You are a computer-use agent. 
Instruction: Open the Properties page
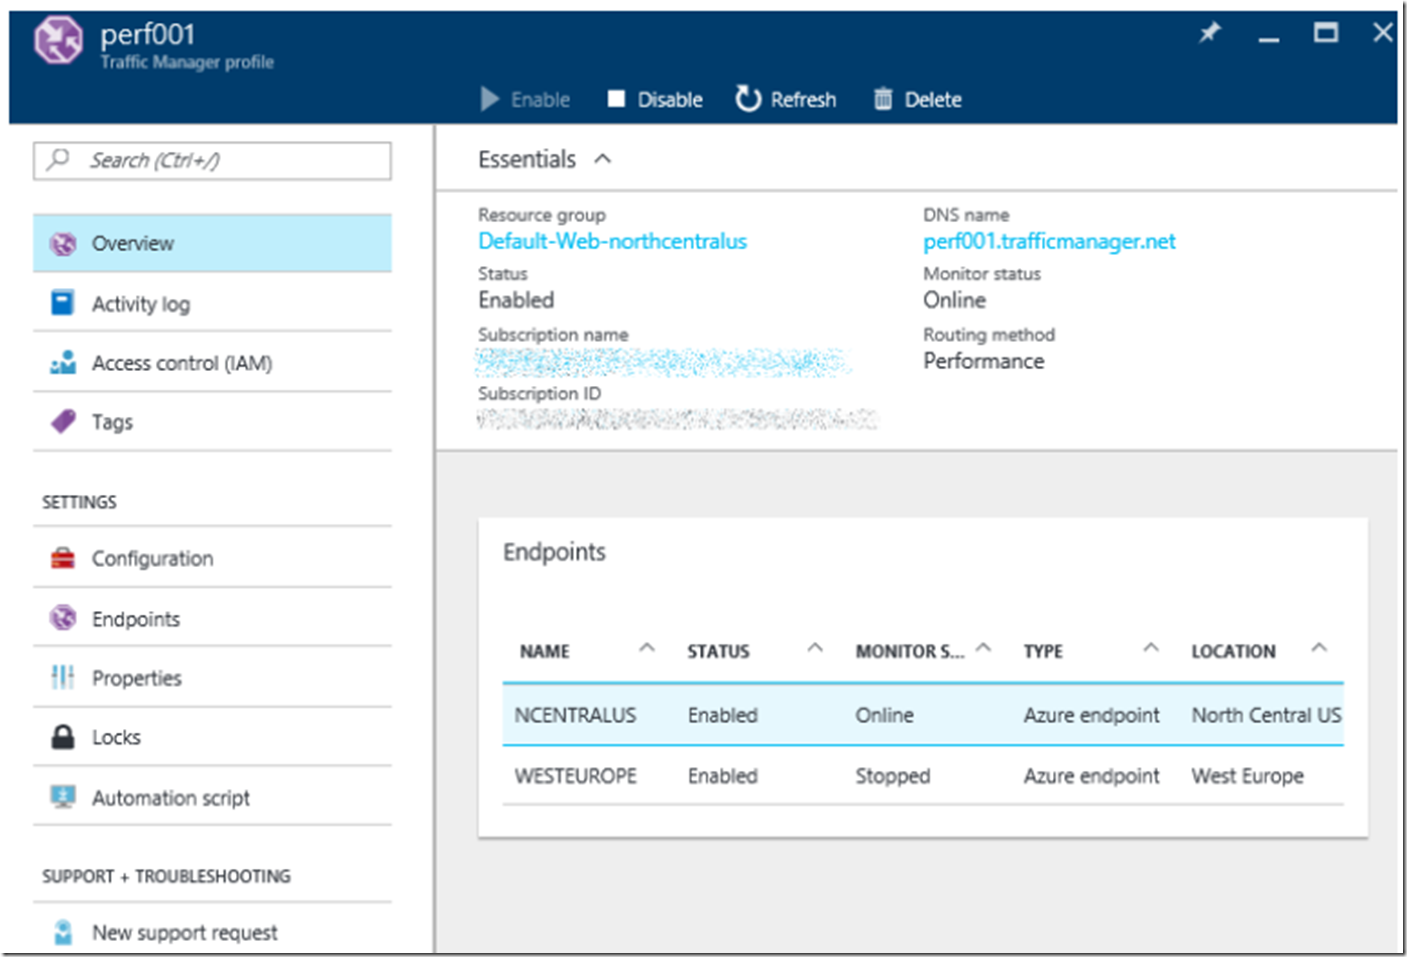(212, 677)
